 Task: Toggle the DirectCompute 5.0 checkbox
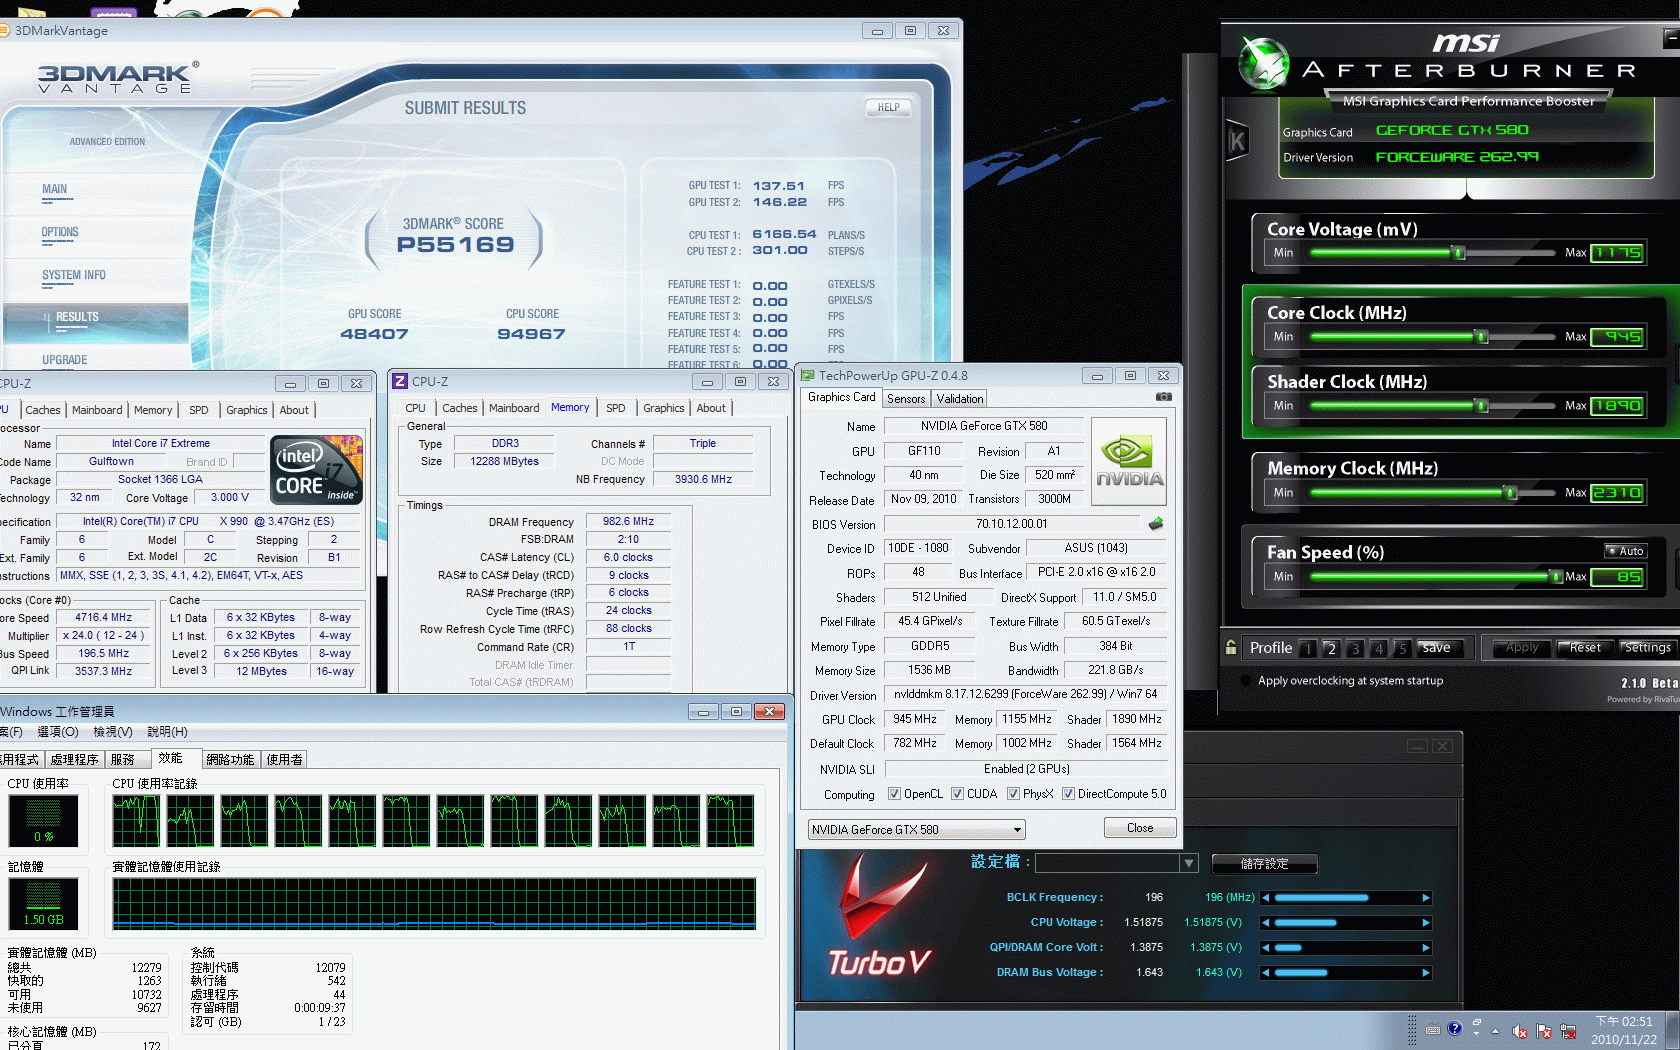click(1068, 794)
